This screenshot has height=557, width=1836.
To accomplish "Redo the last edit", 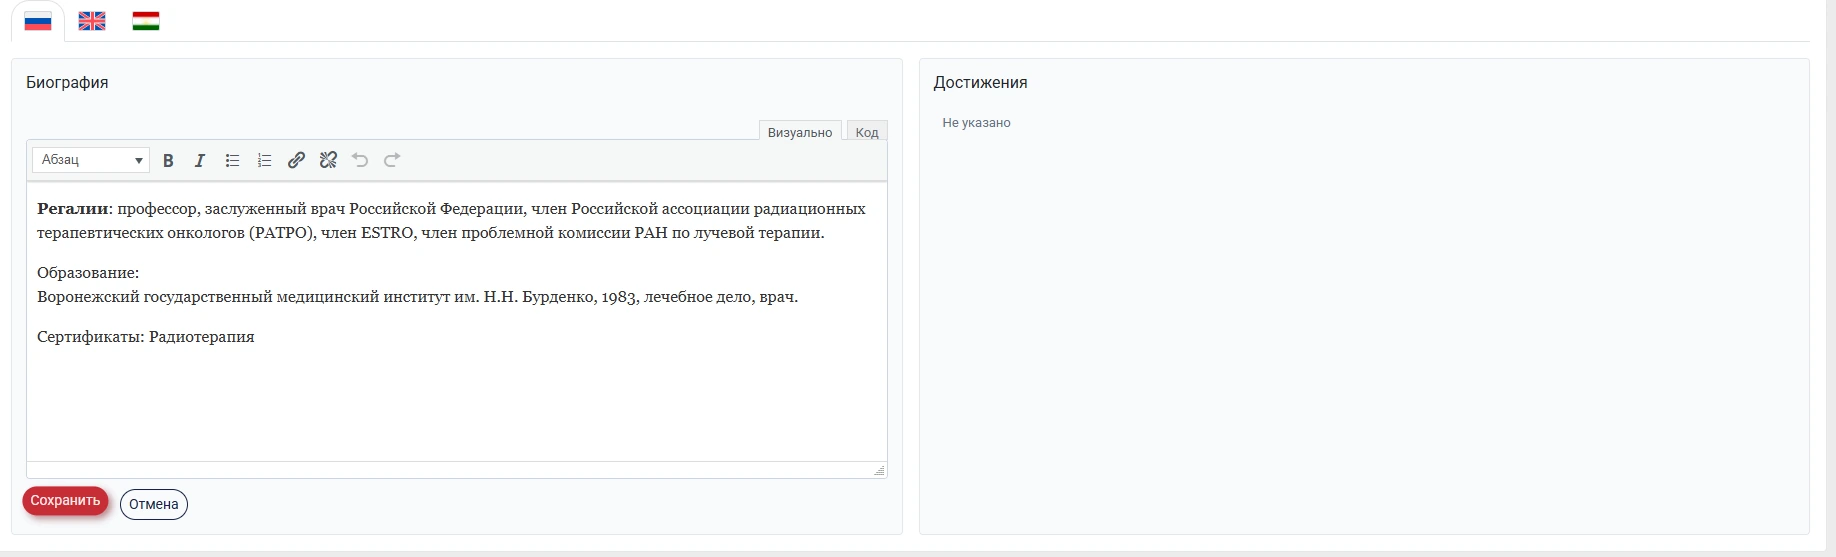I will [392, 160].
